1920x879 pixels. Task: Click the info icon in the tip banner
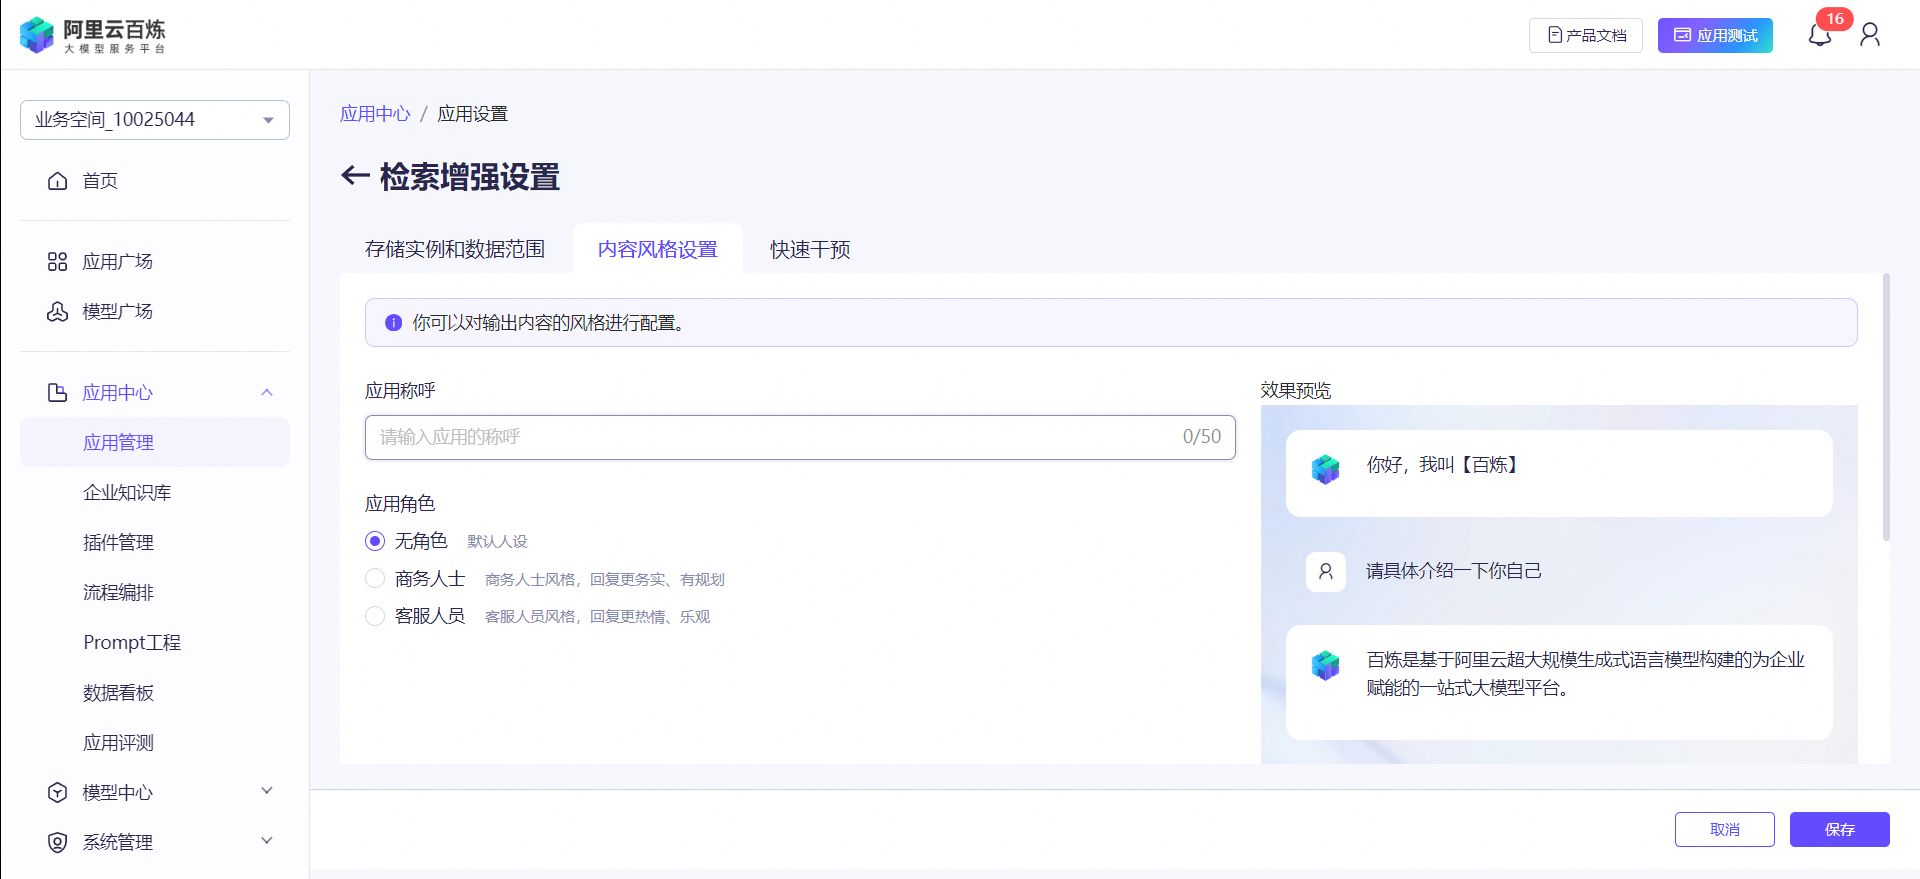(394, 323)
